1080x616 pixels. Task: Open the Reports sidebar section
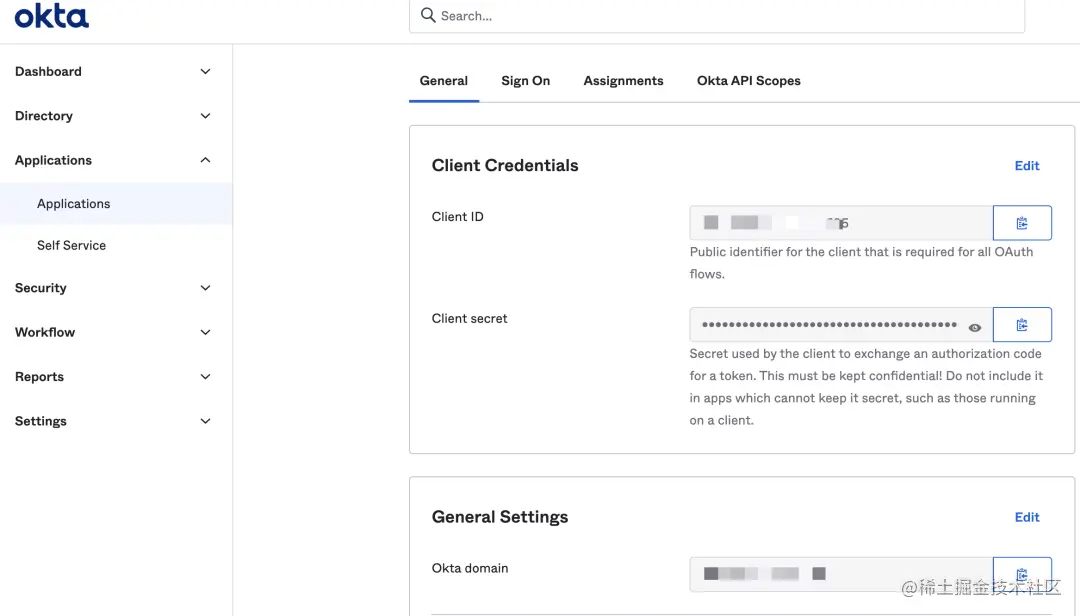[x=39, y=377]
